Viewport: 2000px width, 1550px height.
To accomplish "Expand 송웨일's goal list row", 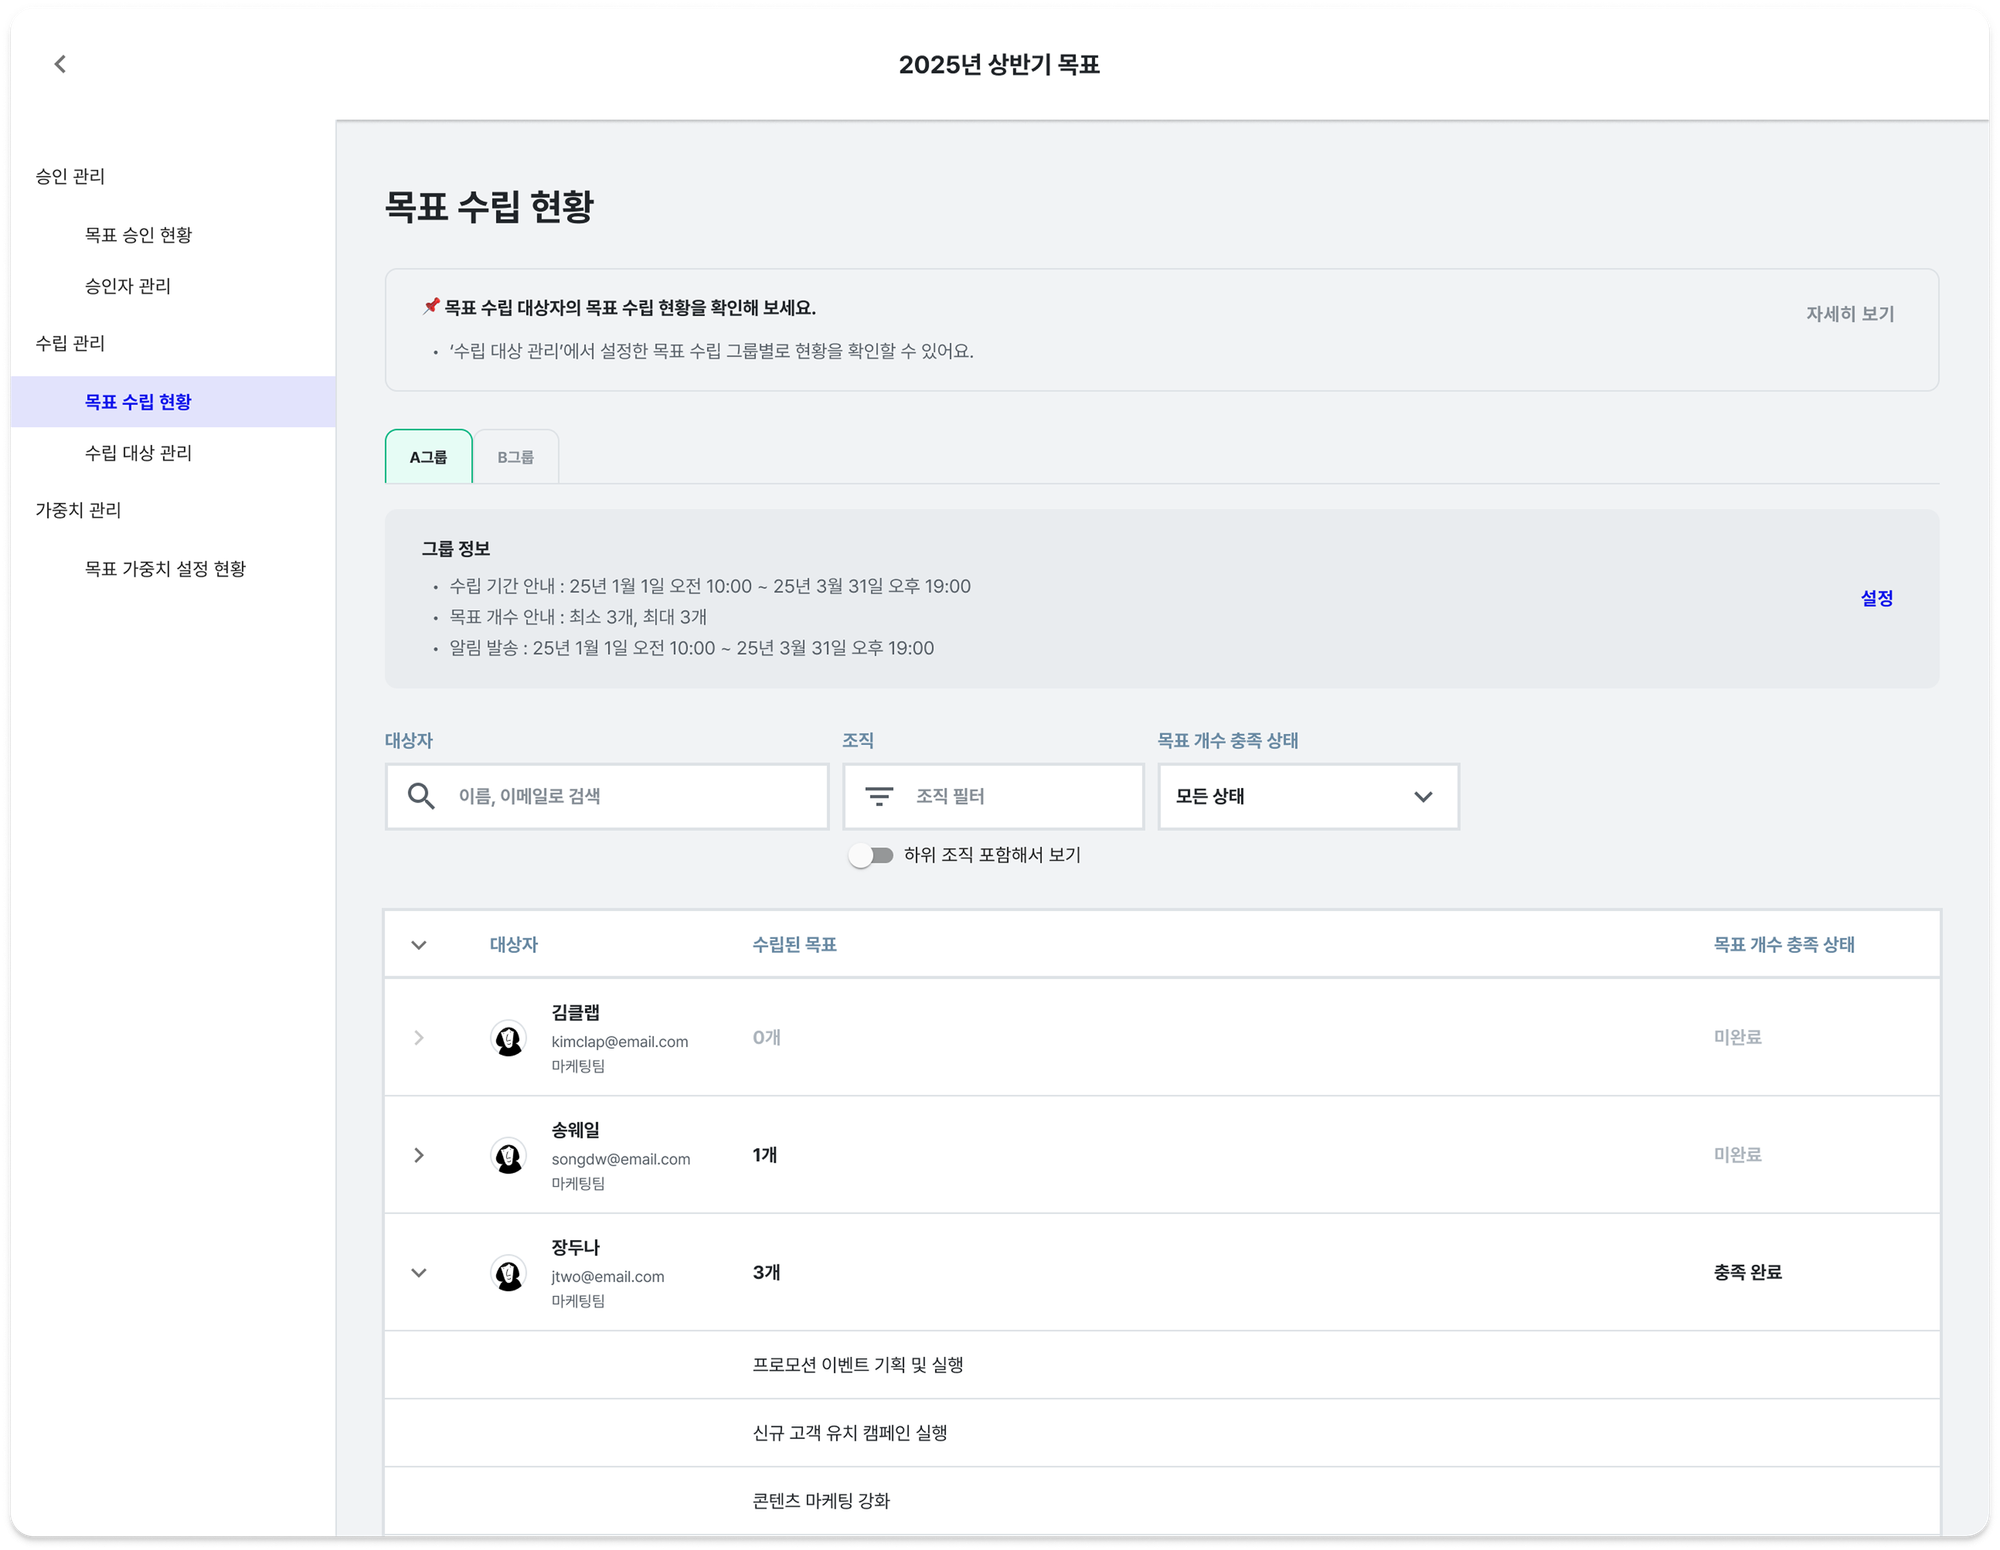I will tap(419, 1155).
